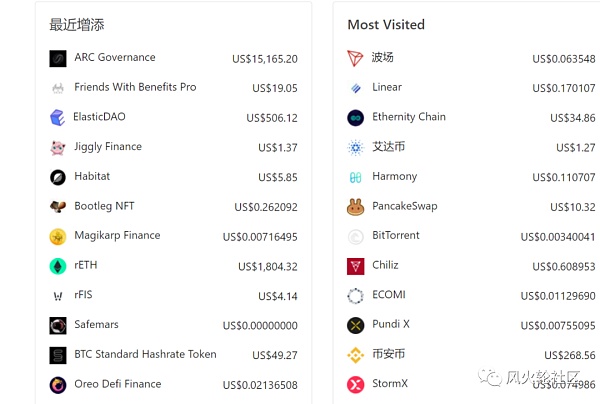Screen dimensions: 600x404
Task: Click the Bootleg NFT icon
Action: [57, 207]
